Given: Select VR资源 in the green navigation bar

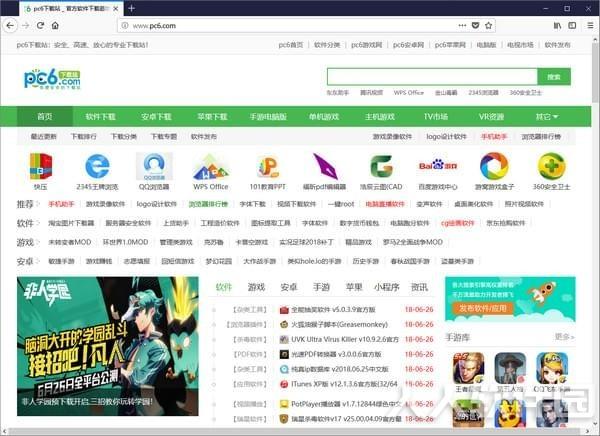Looking at the screenshot, I should click(492, 116).
